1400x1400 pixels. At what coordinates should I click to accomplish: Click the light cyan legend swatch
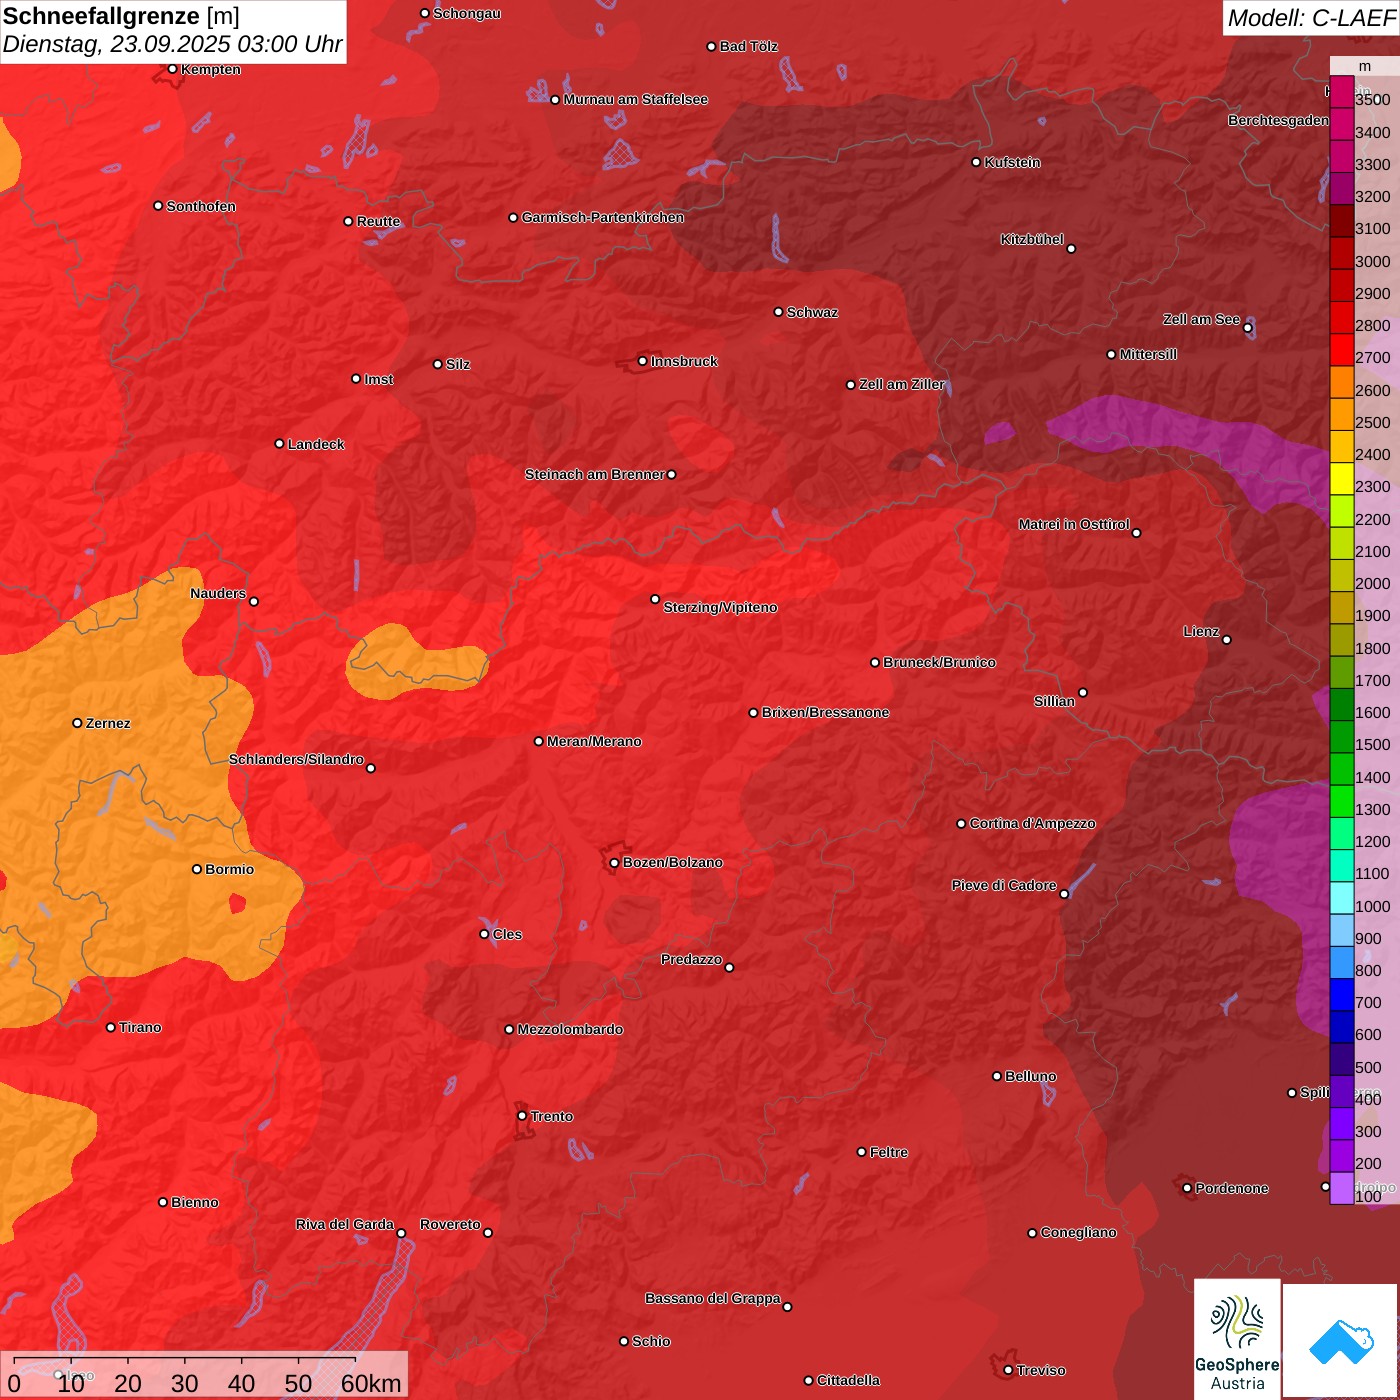pyautogui.click(x=1341, y=898)
